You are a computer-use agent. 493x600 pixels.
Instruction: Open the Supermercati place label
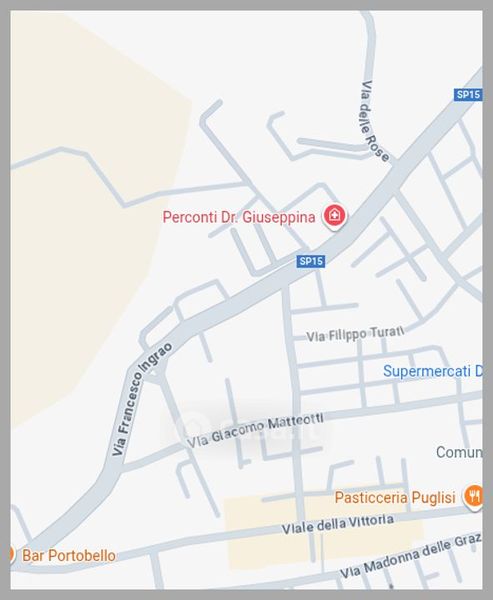click(433, 371)
